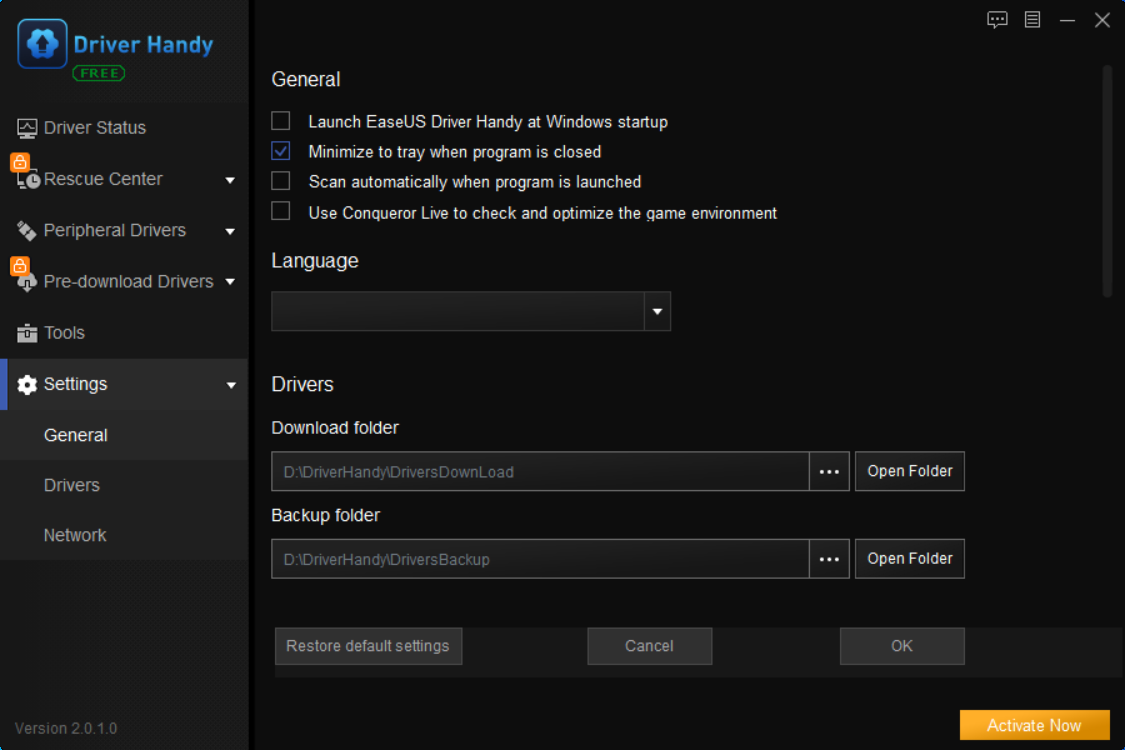The width and height of the screenshot is (1125, 750).
Task: Click the Peripheral Drivers plug icon
Action: click(x=27, y=231)
